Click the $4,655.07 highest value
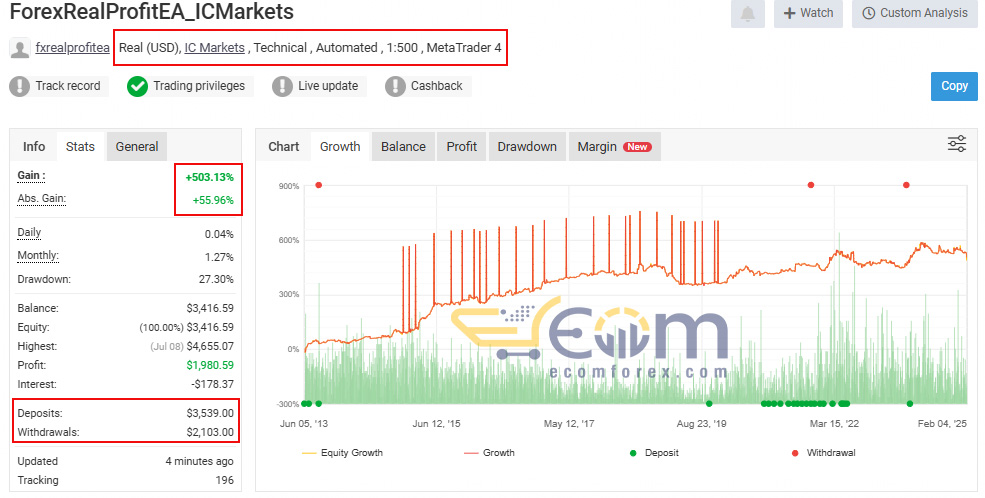The image size is (985, 498). 210,346
